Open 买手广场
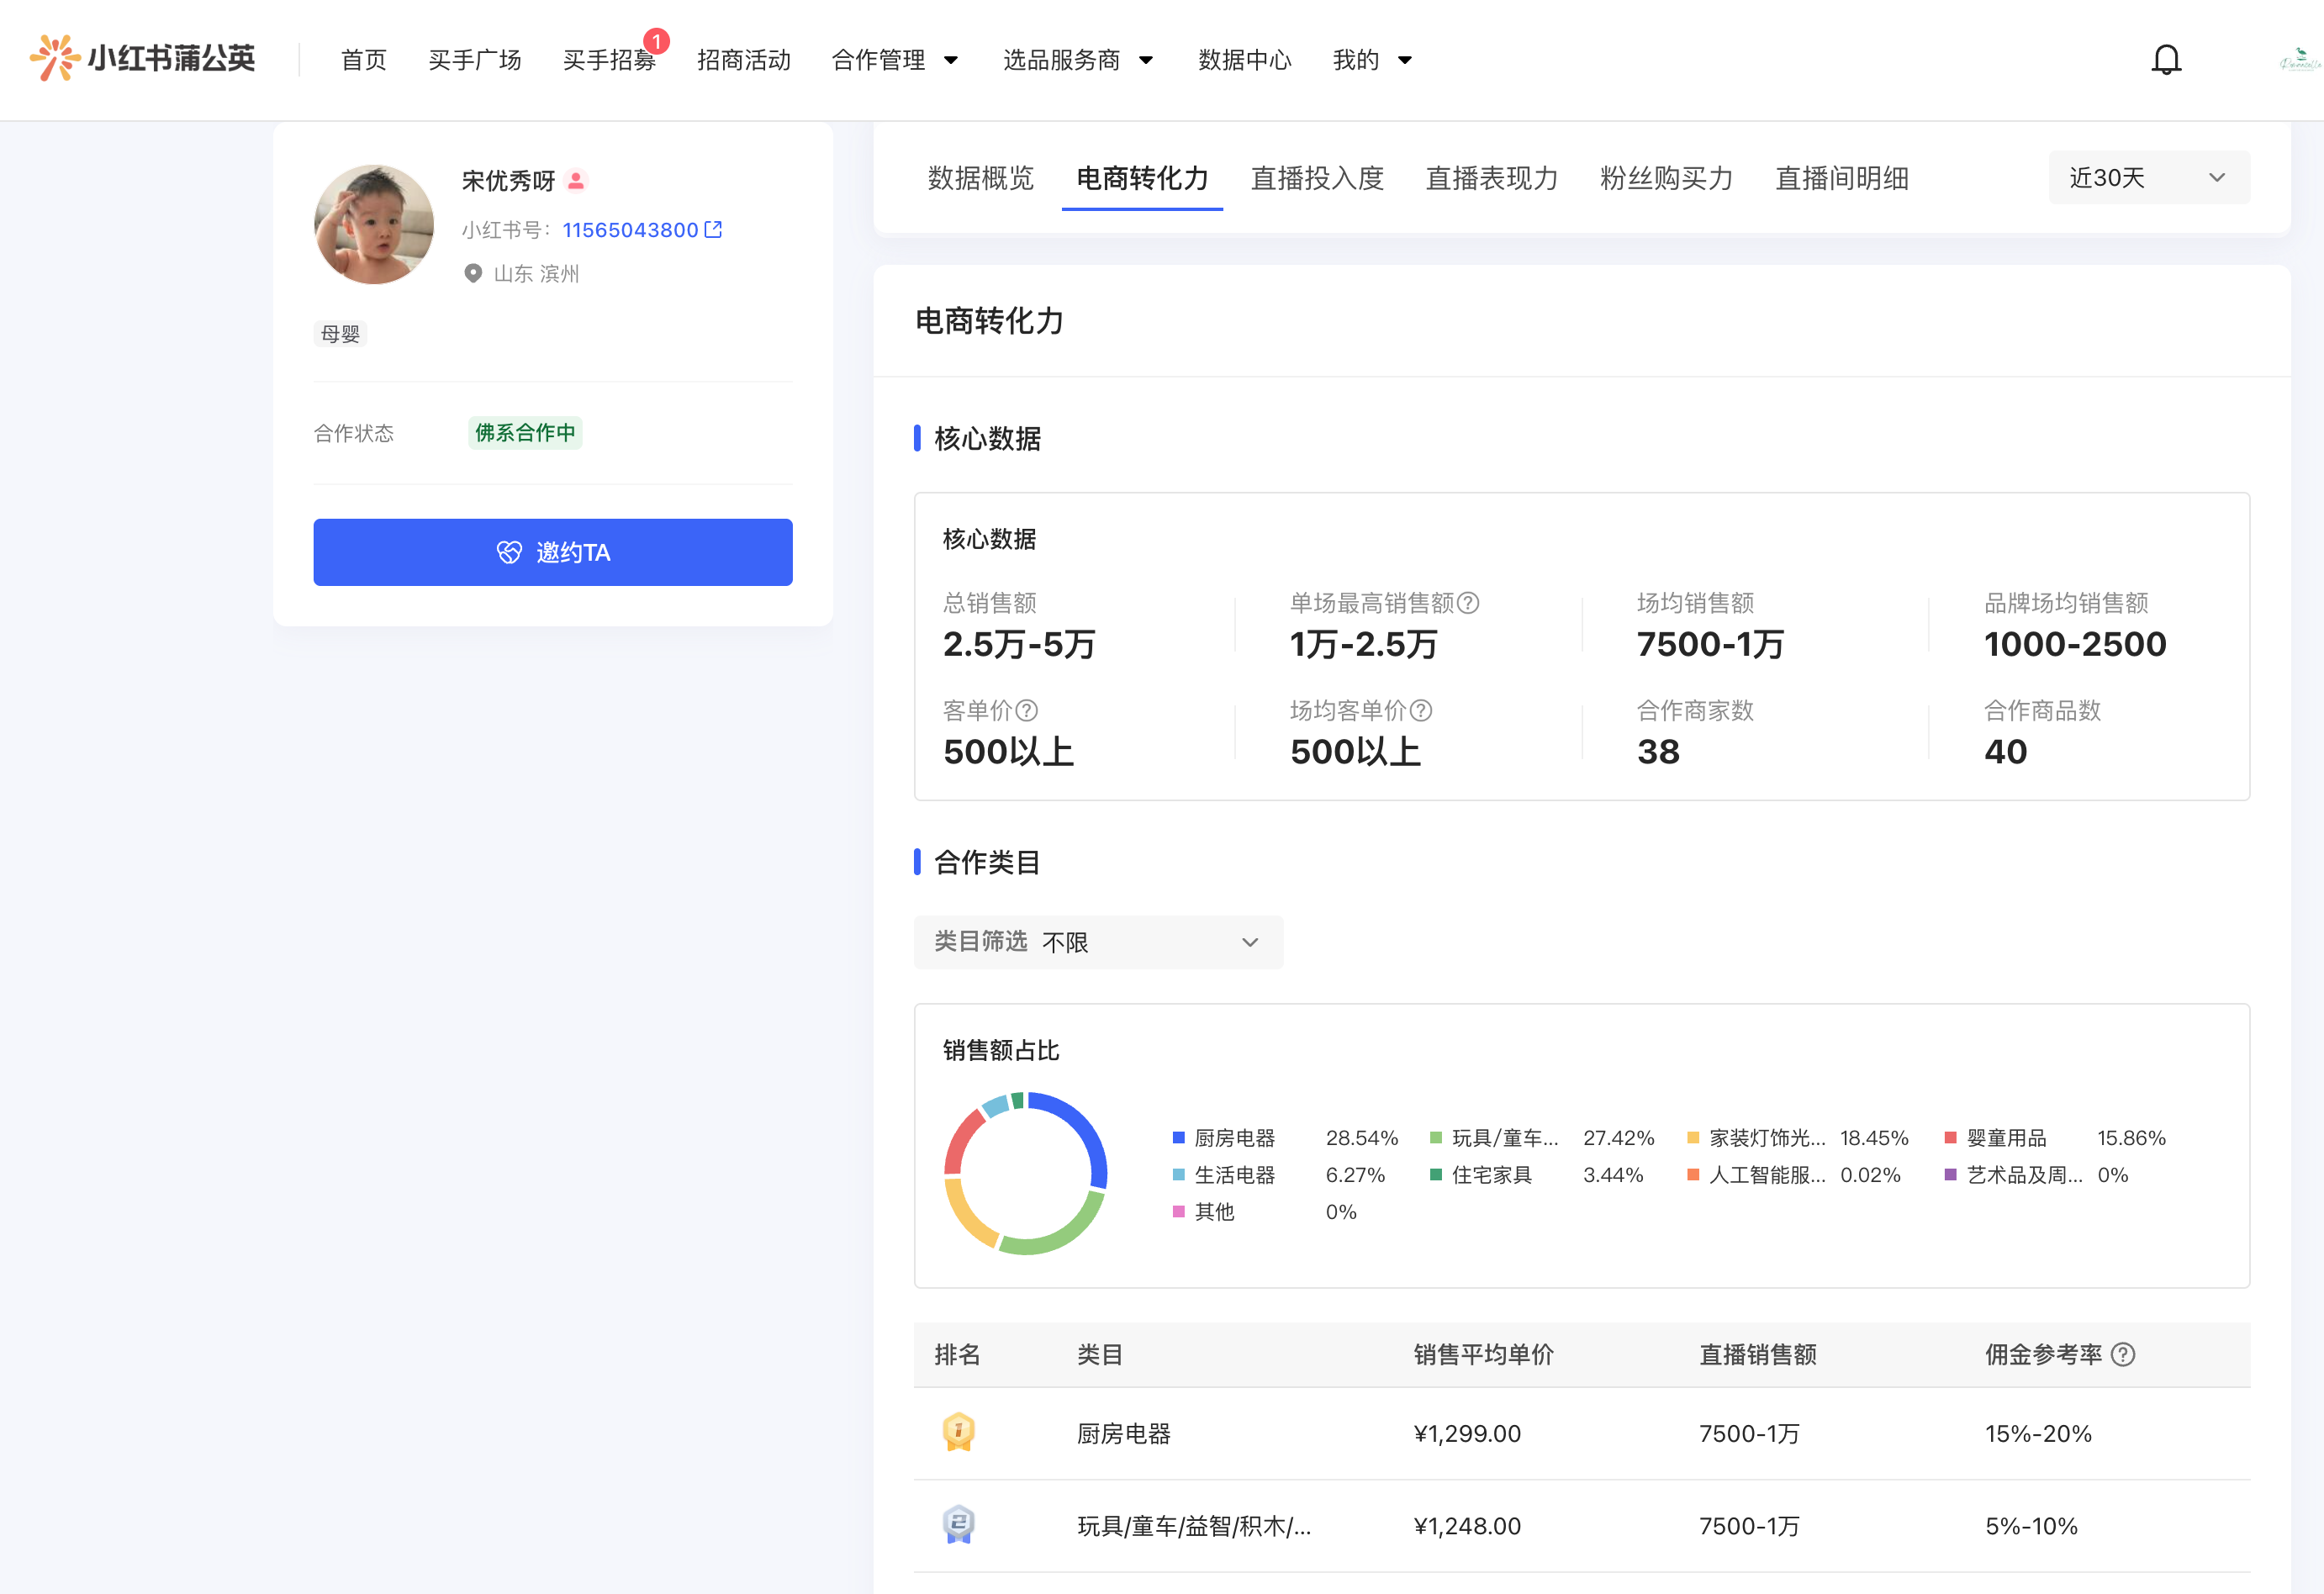This screenshot has width=2324, height=1594. (x=475, y=60)
